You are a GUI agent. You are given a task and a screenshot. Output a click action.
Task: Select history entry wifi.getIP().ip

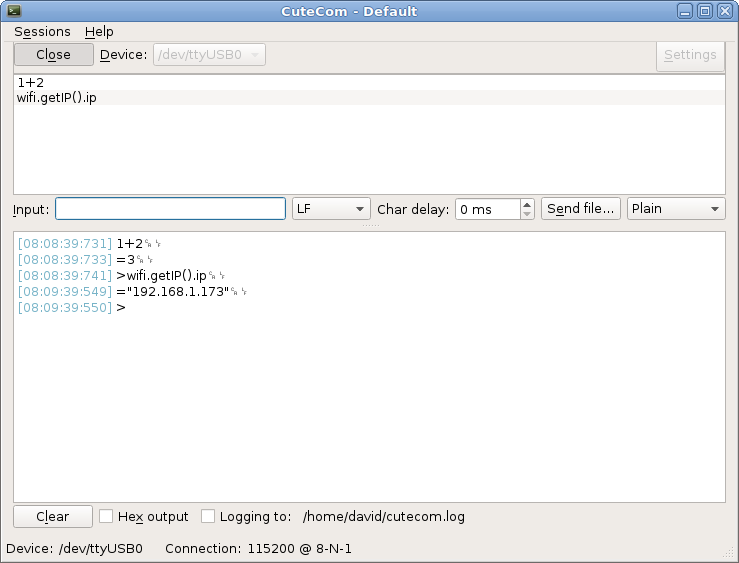[x=369, y=98]
